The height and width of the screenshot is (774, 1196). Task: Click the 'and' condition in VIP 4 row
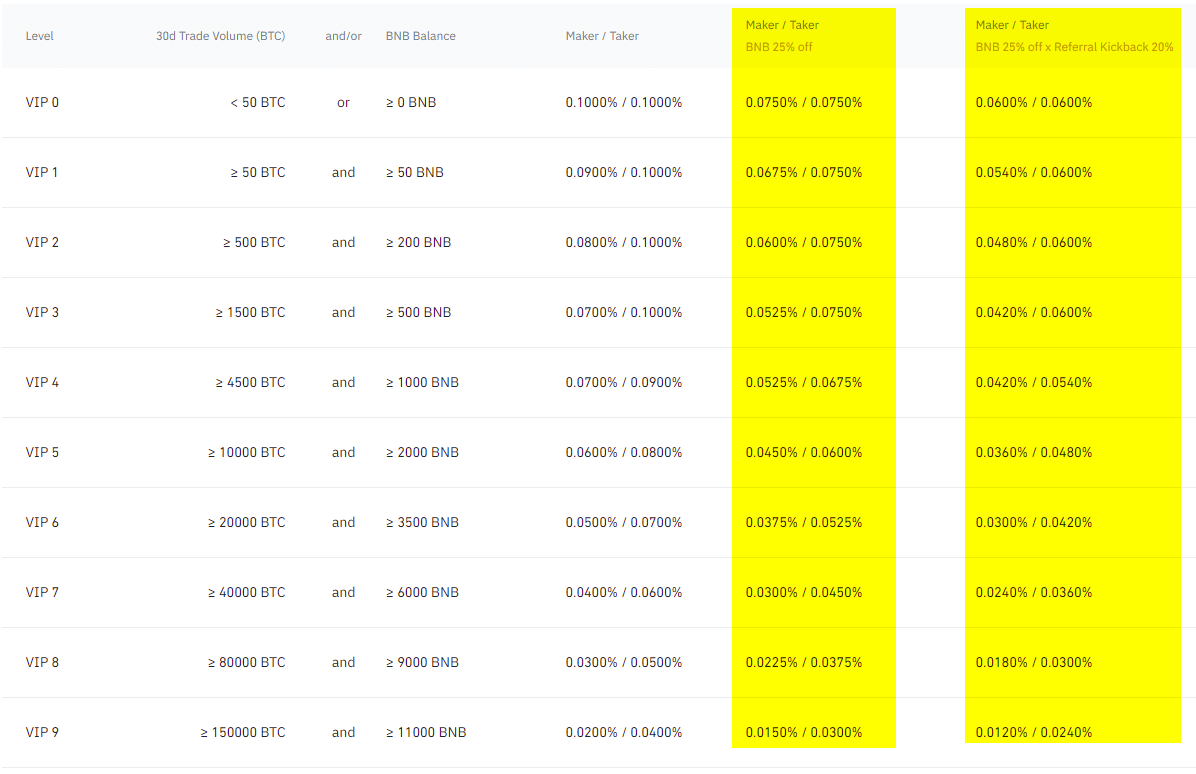pyautogui.click(x=343, y=382)
